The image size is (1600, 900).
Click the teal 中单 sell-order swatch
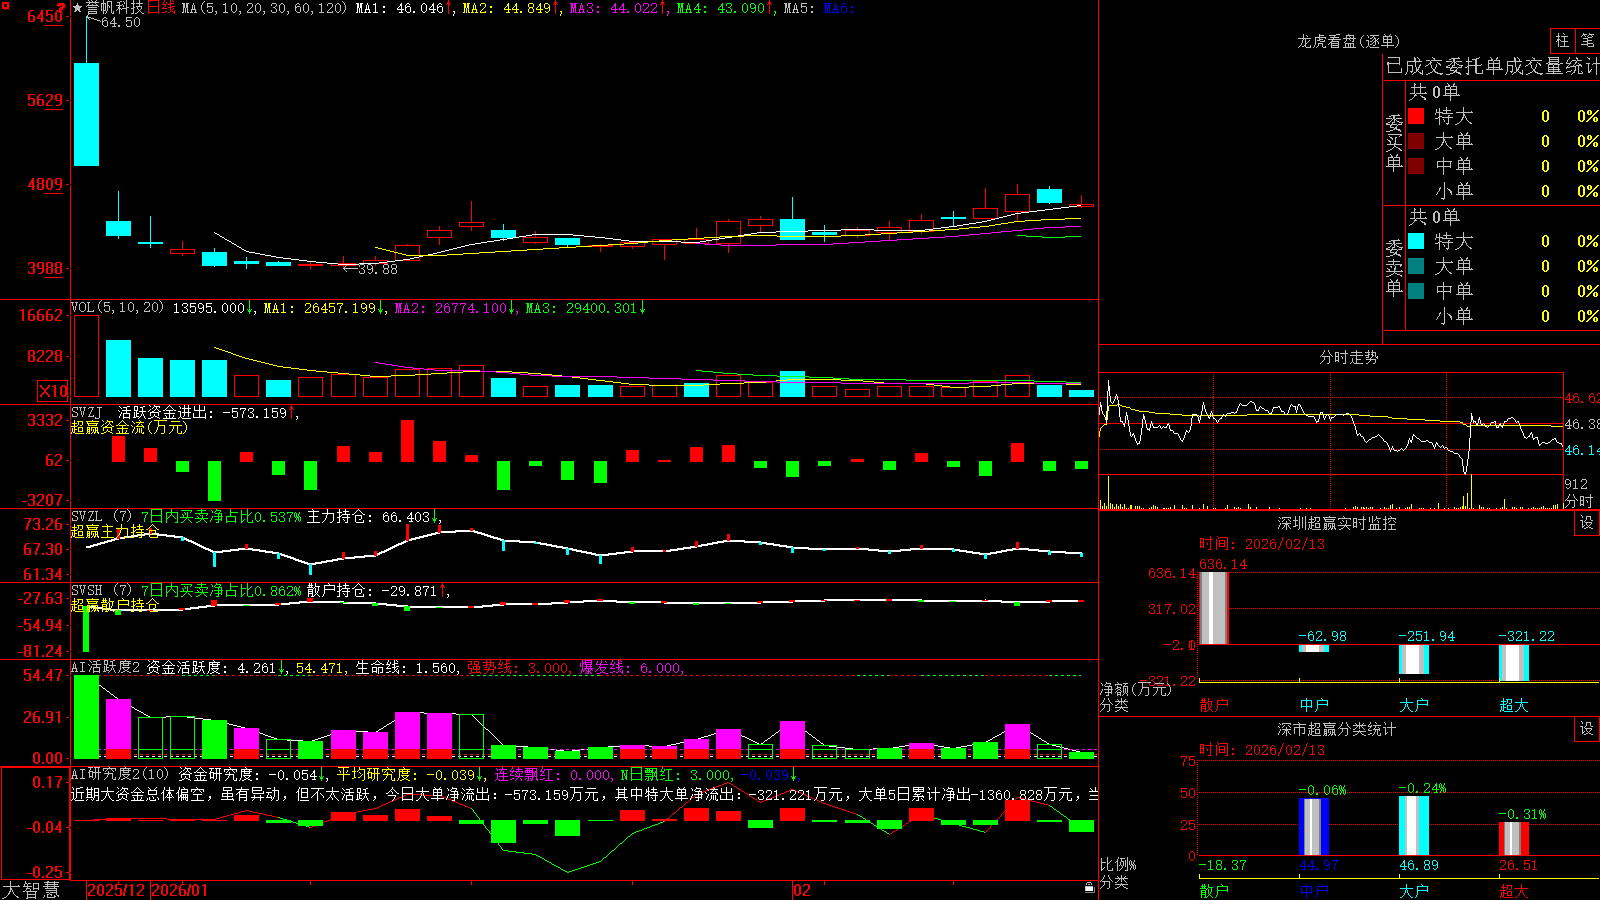click(1416, 291)
